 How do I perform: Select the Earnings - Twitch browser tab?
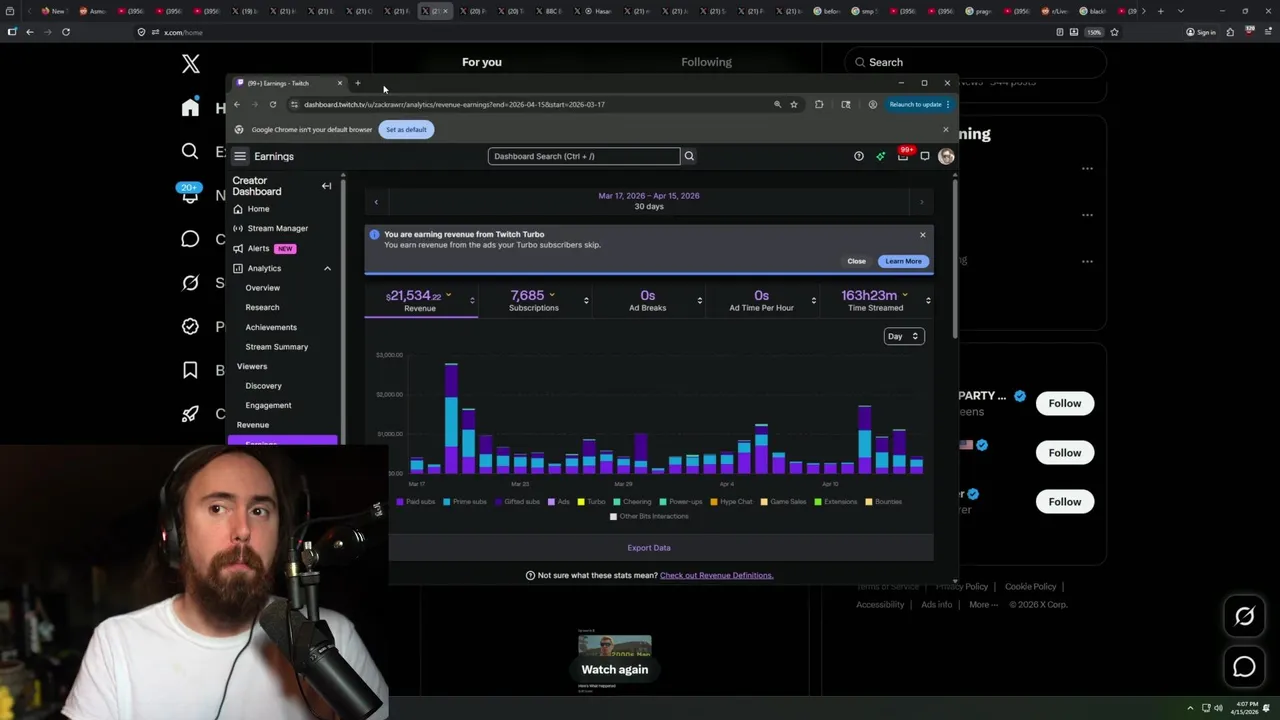[289, 83]
